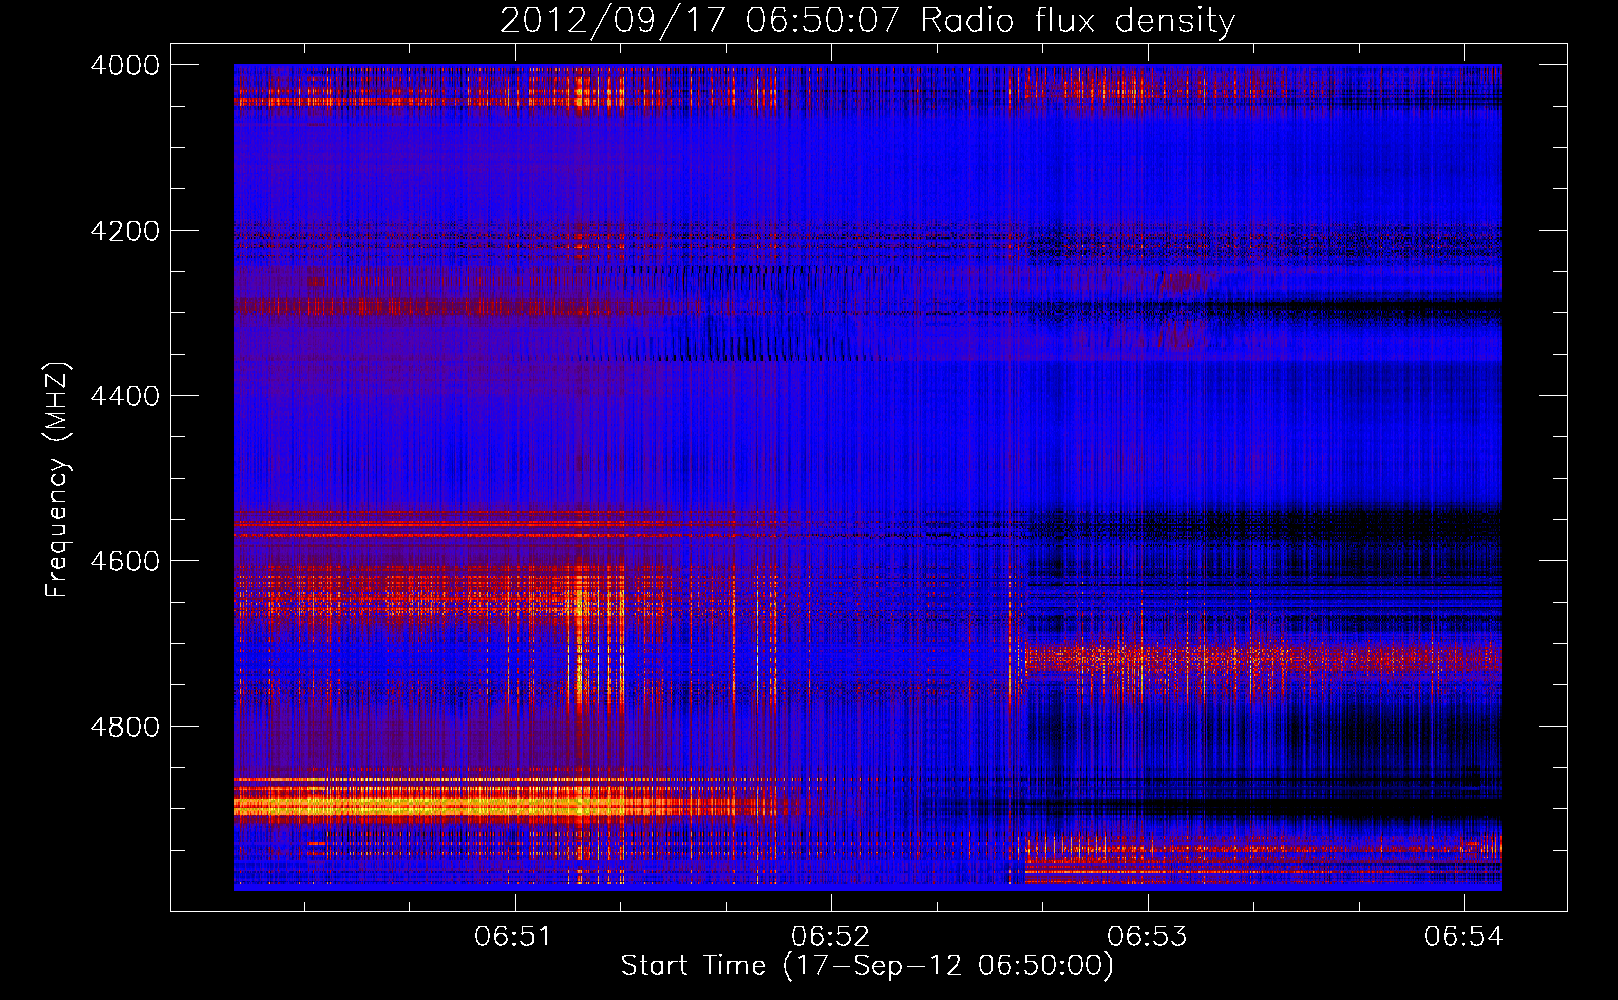Select the 4200 frequency tick label
The image size is (1618, 1000).
[125, 231]
